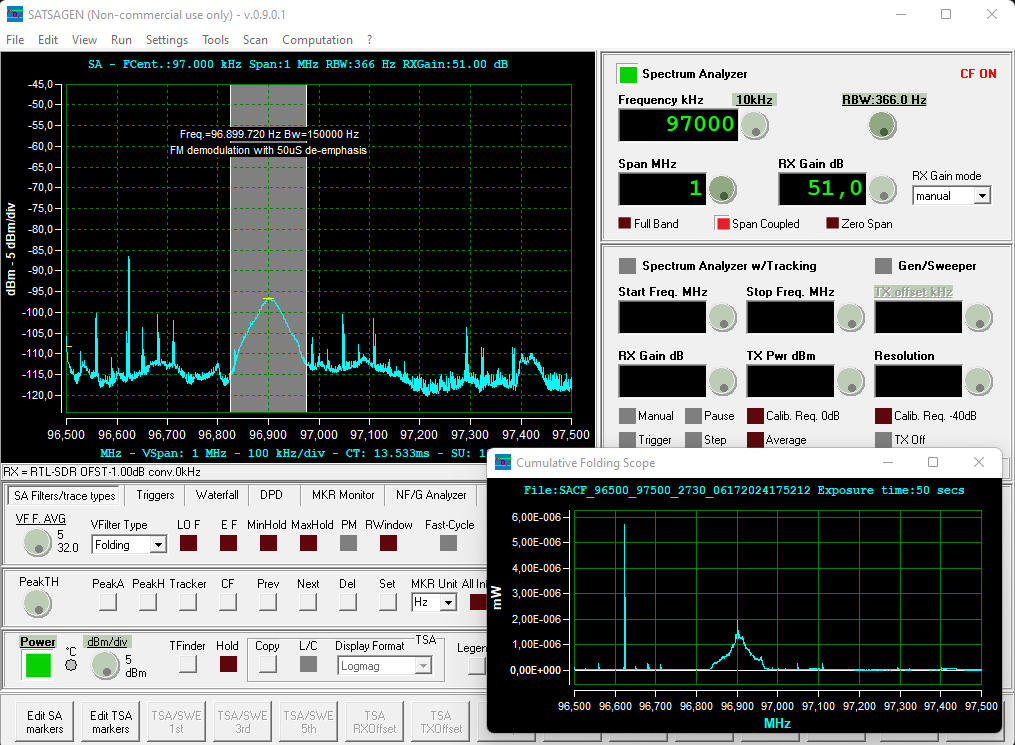1015x745 pixels.
Task: Click the 10kHz frequency step label
Action: click(755, 100)
